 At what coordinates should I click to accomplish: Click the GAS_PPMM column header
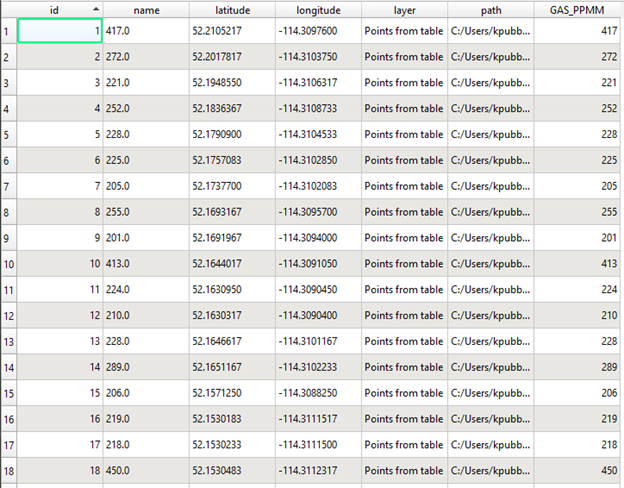(x=577, y=10)
